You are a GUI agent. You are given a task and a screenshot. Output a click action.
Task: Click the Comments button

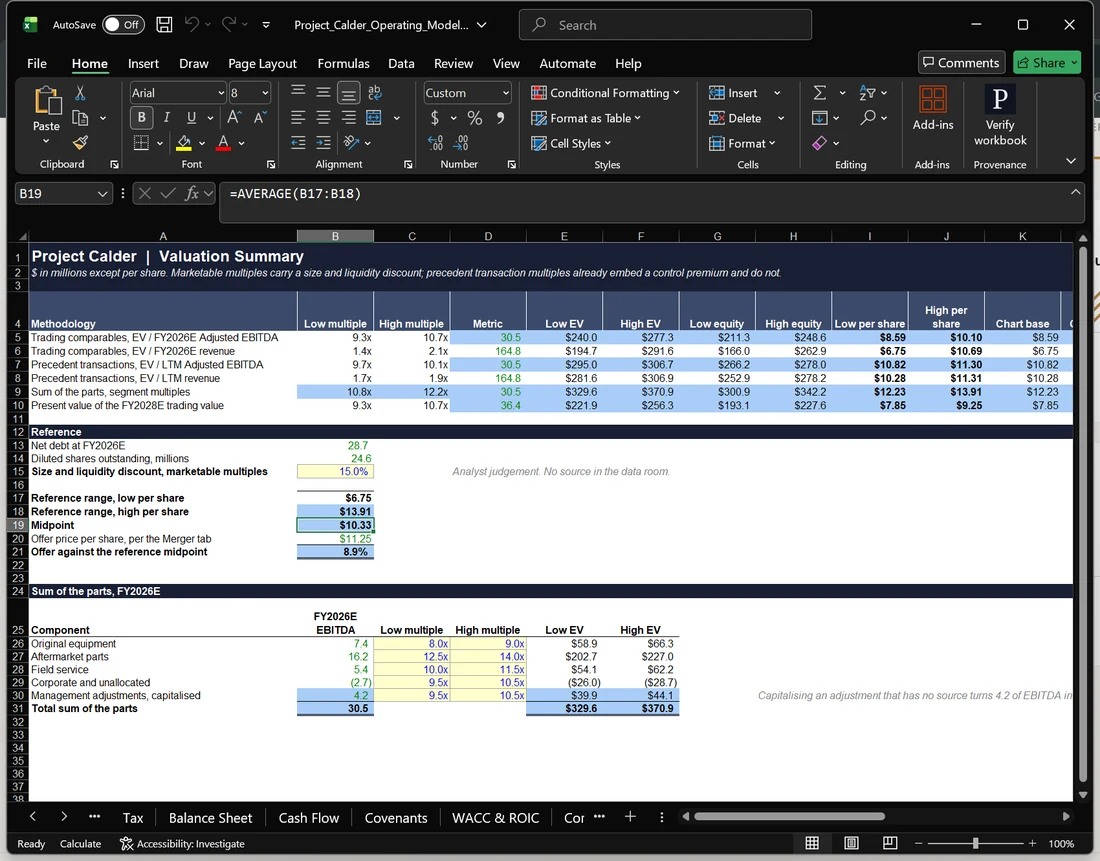click(x=961, y=62)
